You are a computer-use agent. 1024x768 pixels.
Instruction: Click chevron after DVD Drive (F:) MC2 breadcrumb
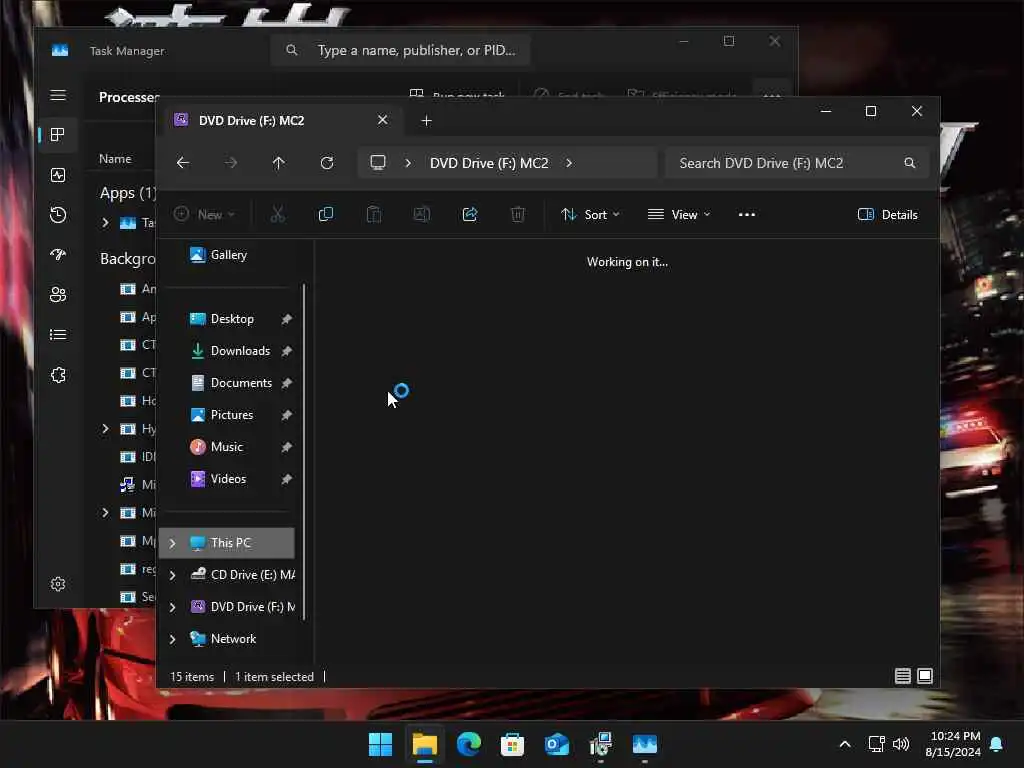569,163
